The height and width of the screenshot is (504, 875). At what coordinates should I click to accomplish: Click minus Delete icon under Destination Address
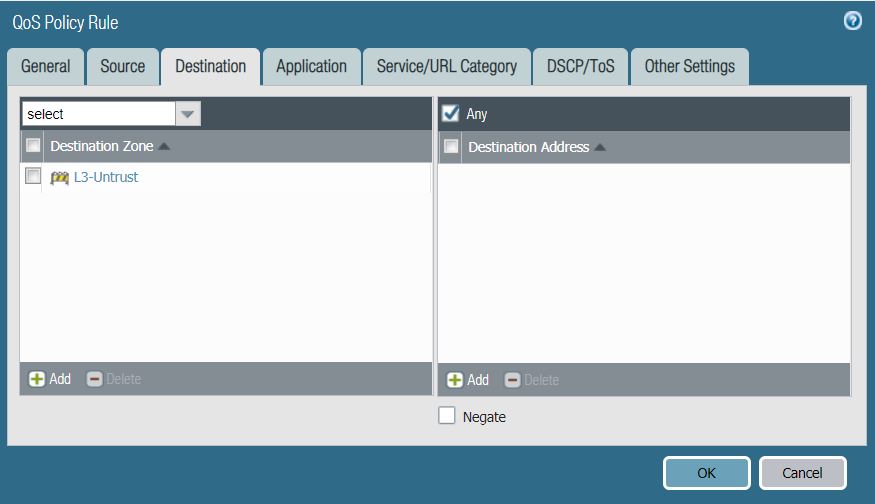pos(512,380)
